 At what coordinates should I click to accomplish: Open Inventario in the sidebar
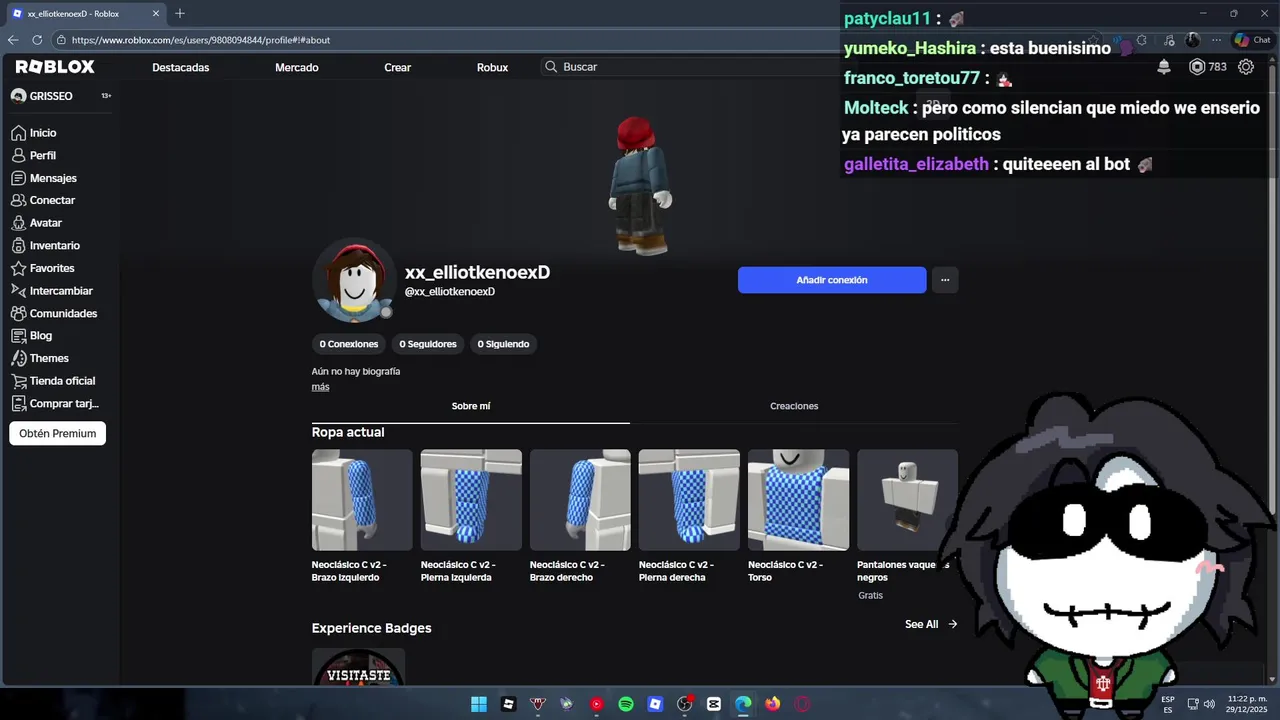point(46,246)
